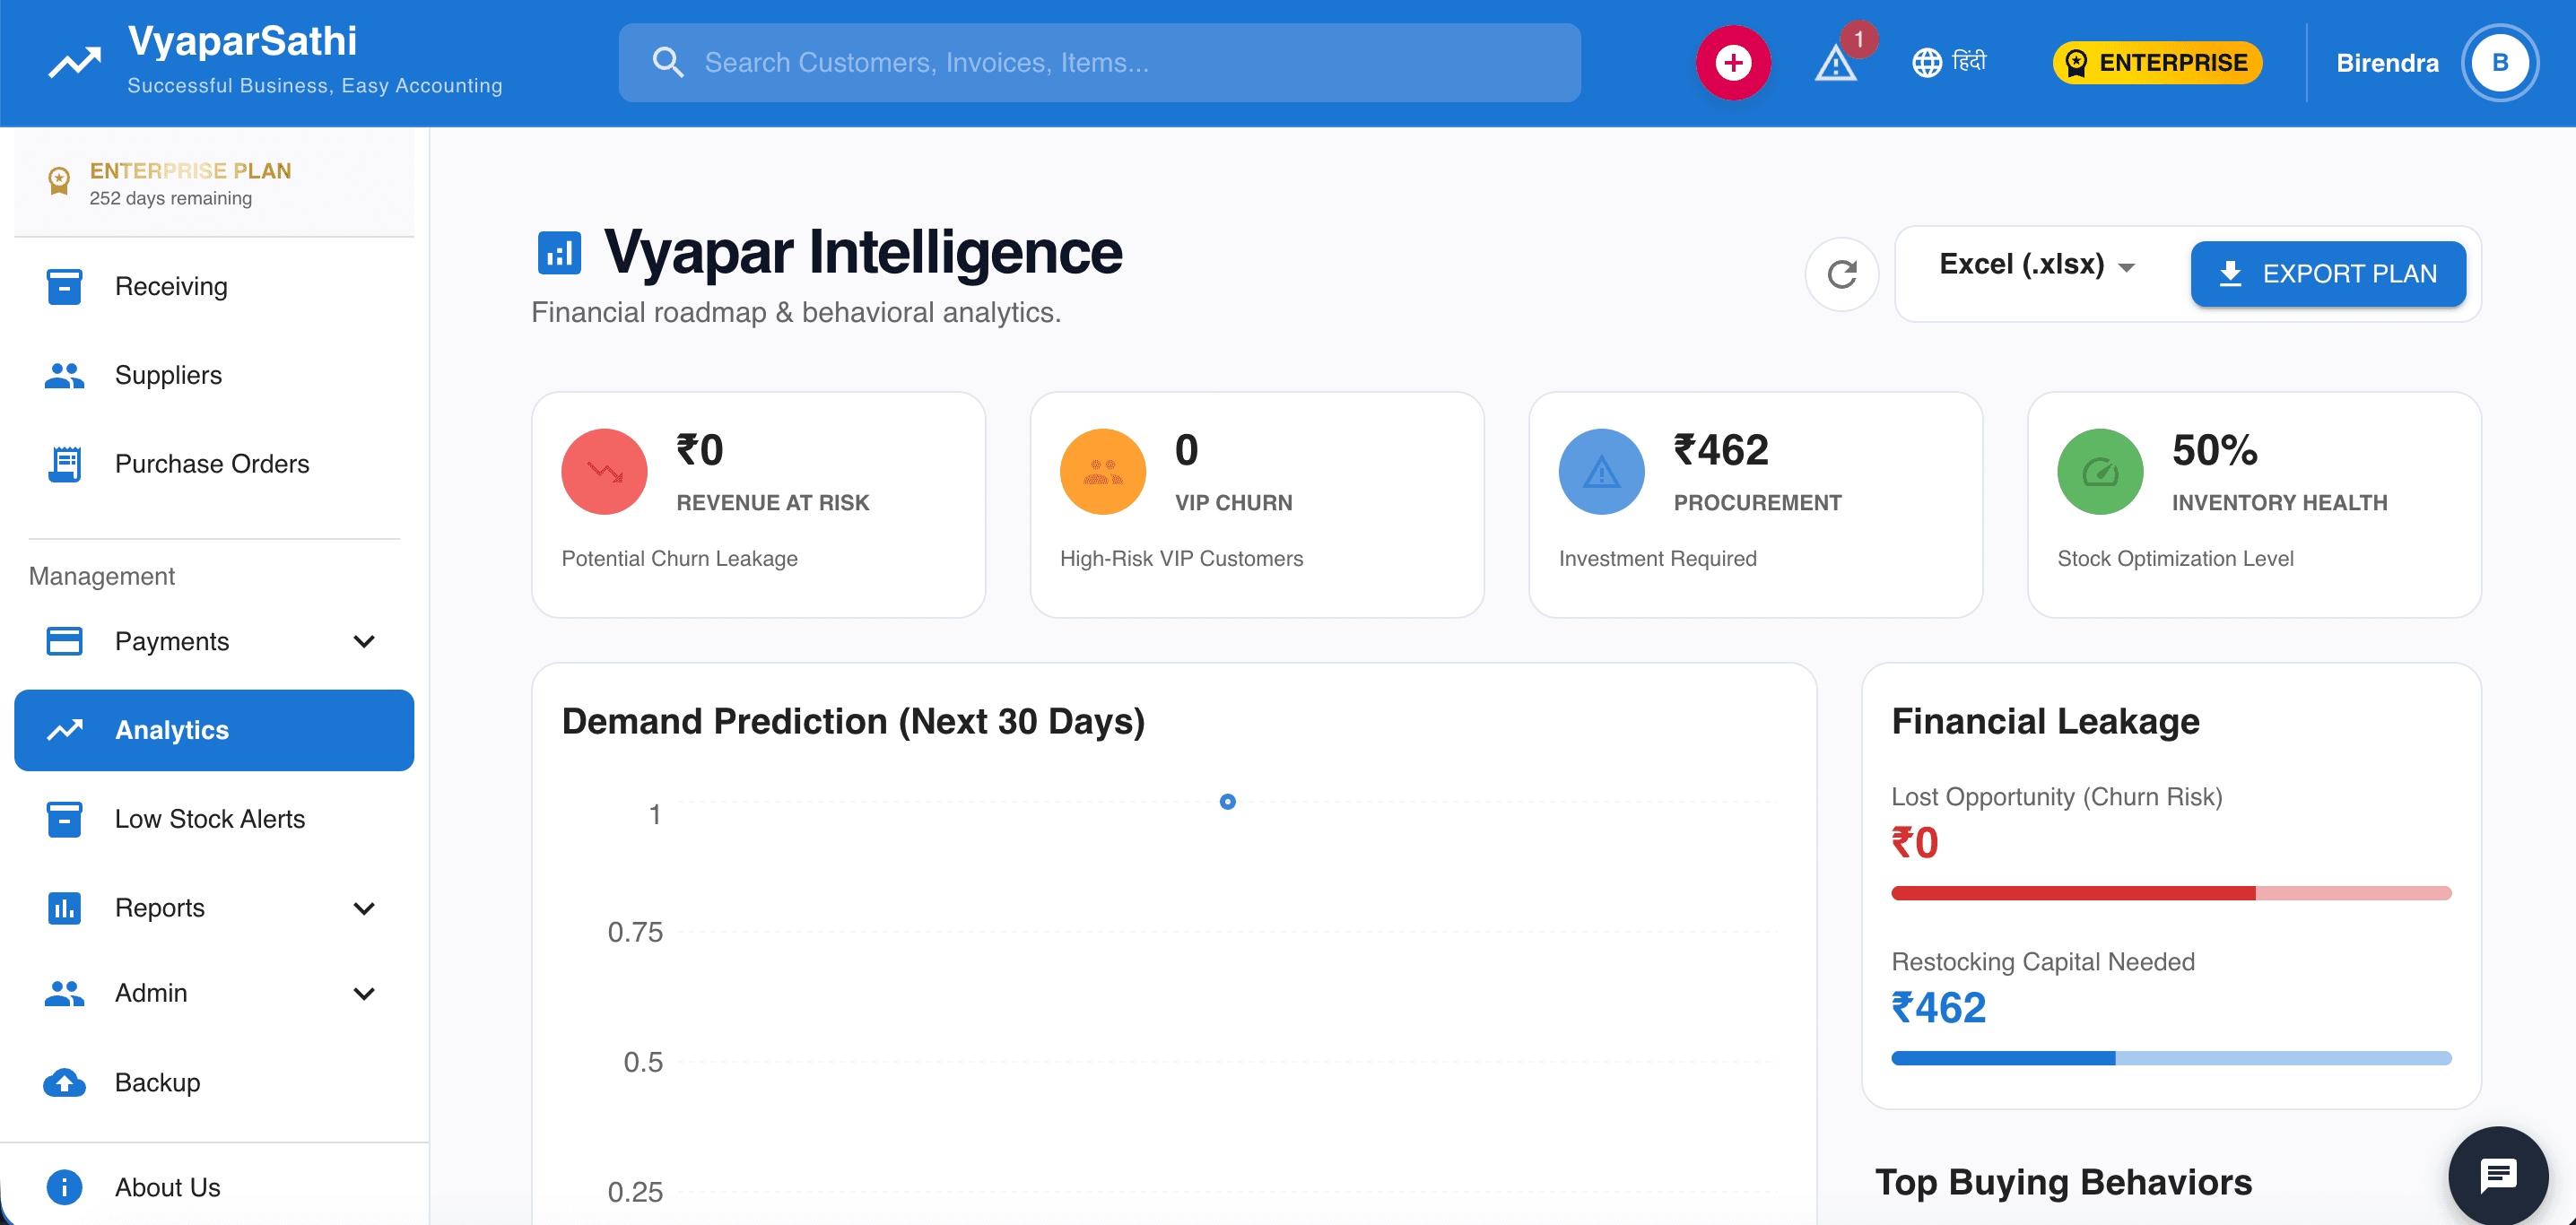Click 'Top Buying Behaviors' heading
Viewport: 2576px width, 1225px height.
[2063, 1182]
